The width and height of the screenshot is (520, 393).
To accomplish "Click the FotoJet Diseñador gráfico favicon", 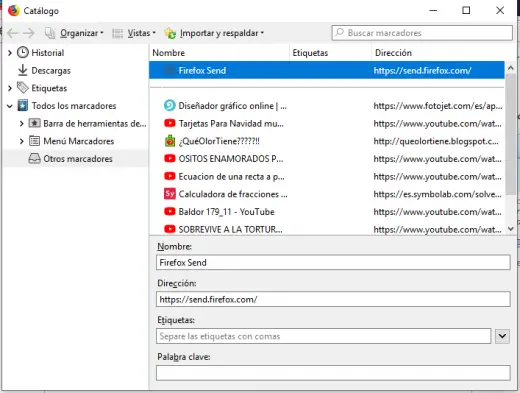I will pyautogui.click(x=170, y=106).
